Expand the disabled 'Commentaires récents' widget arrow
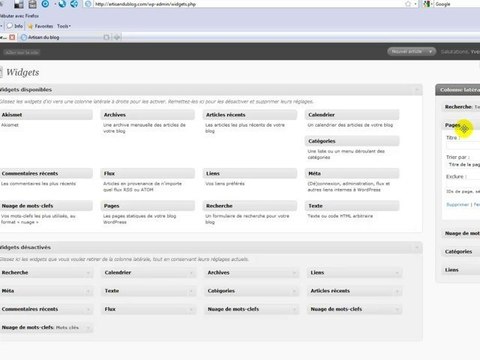This screenshot has width=480, height=360. click(x=88, y=309)
